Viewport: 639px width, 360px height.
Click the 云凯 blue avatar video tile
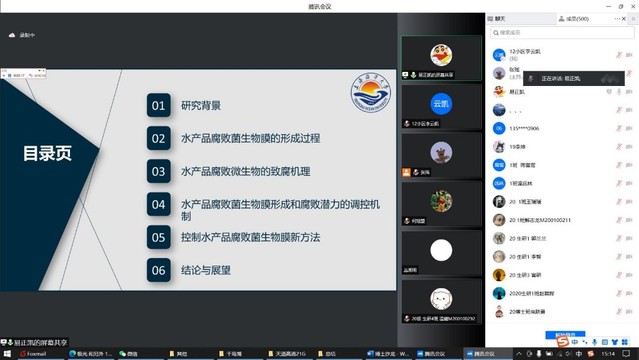[441, 107]
